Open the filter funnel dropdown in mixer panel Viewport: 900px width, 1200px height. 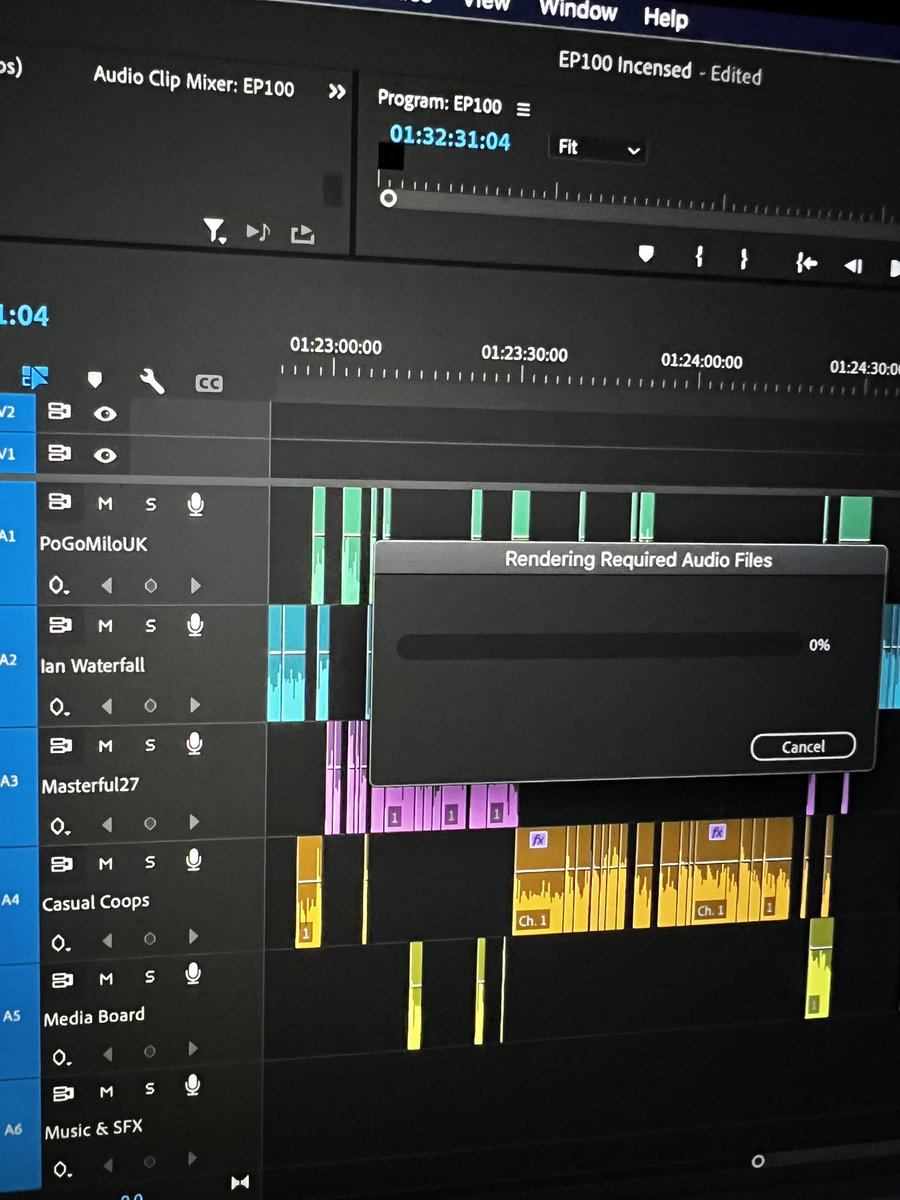pos(215,232)
